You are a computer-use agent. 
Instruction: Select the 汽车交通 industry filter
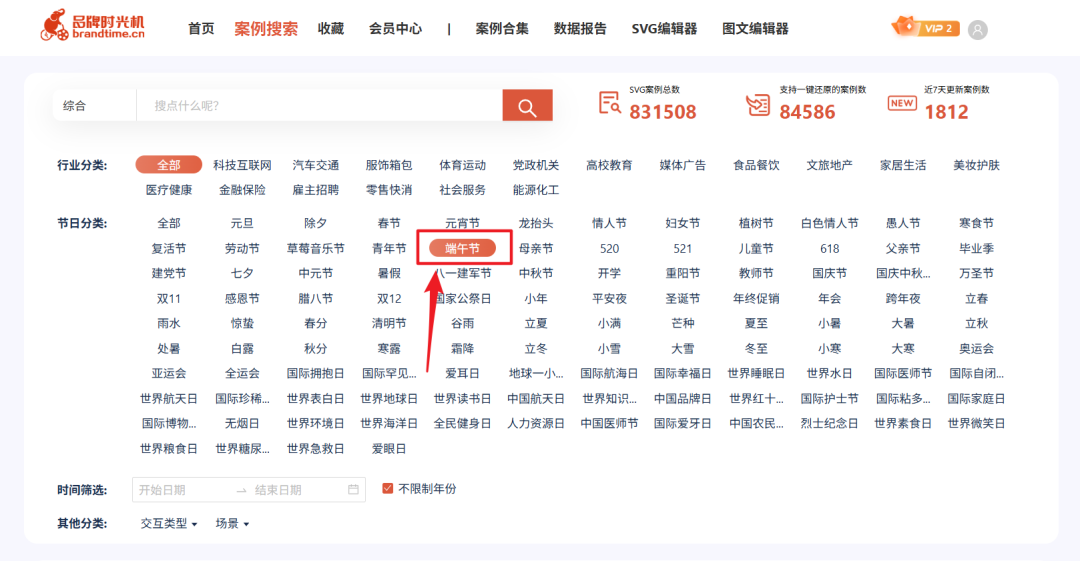point(315,165)
